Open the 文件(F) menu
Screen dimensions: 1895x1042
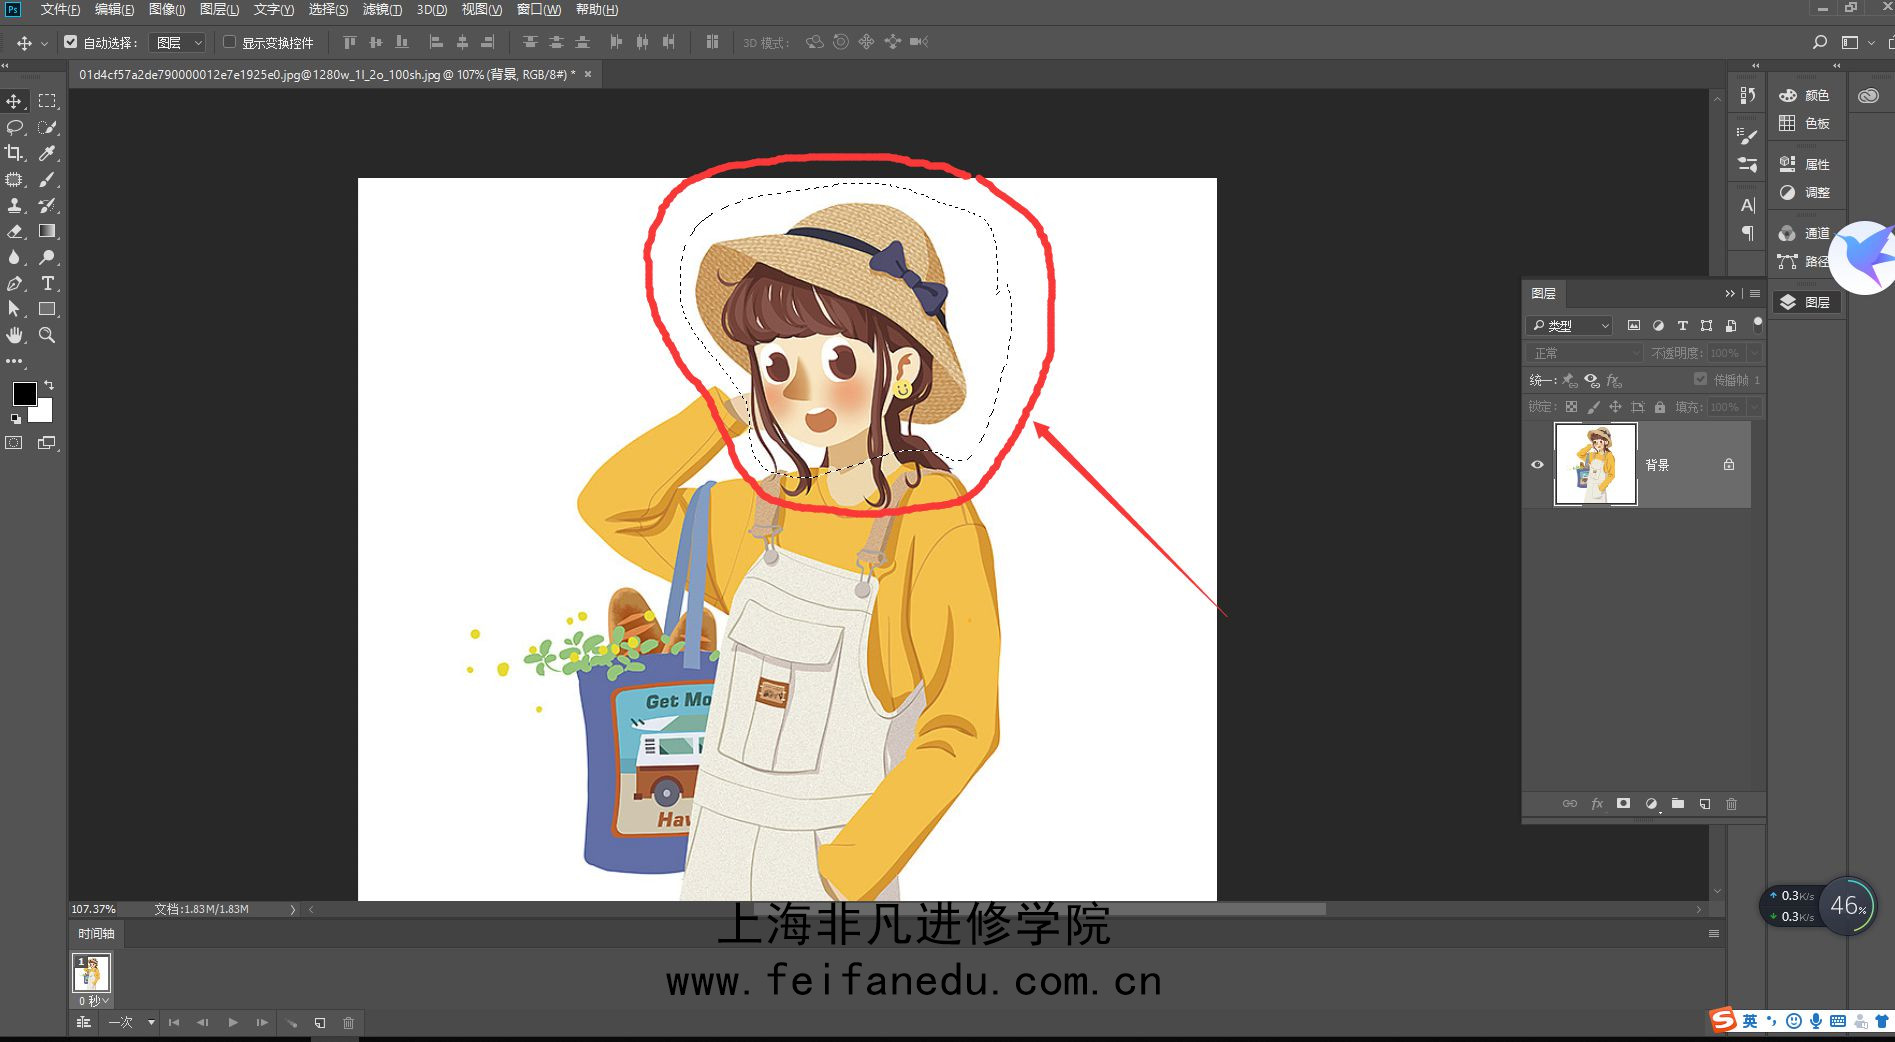pos(60,10)
